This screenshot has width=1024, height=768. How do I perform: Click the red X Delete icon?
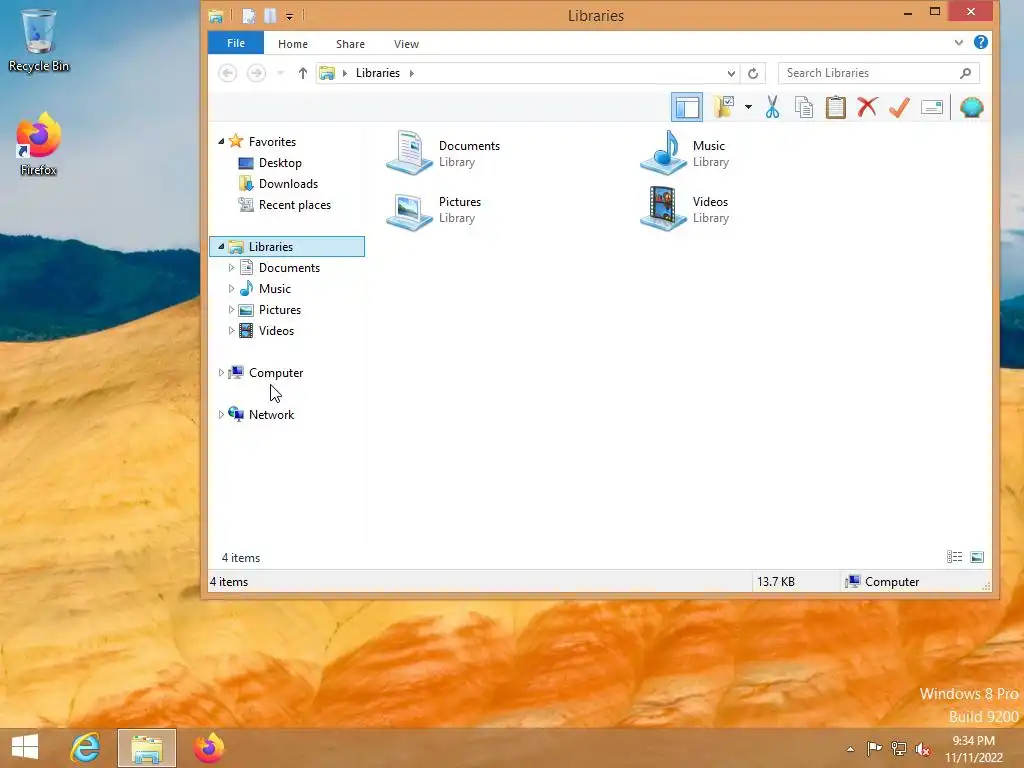pos(867,107)
